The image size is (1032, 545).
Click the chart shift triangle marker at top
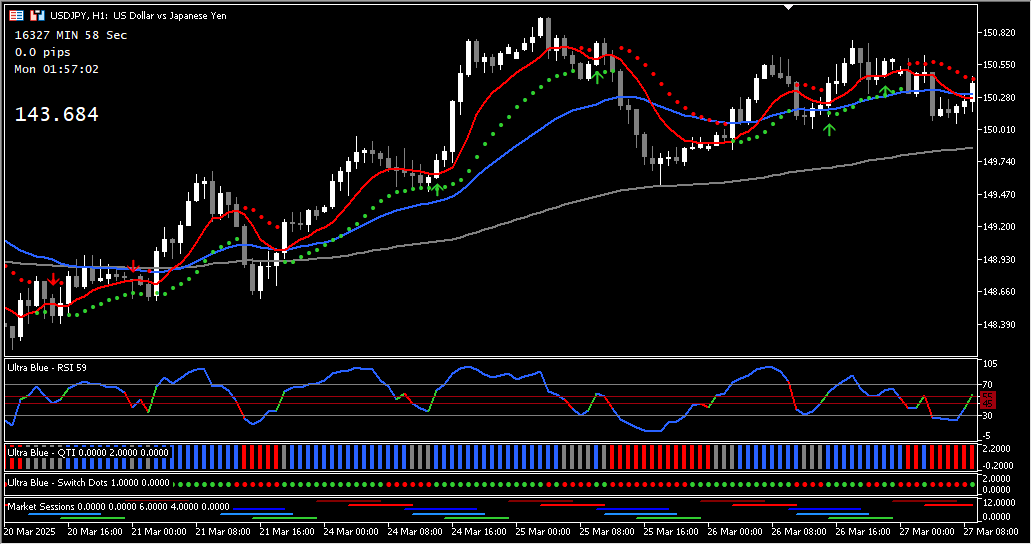click(789, 6)
